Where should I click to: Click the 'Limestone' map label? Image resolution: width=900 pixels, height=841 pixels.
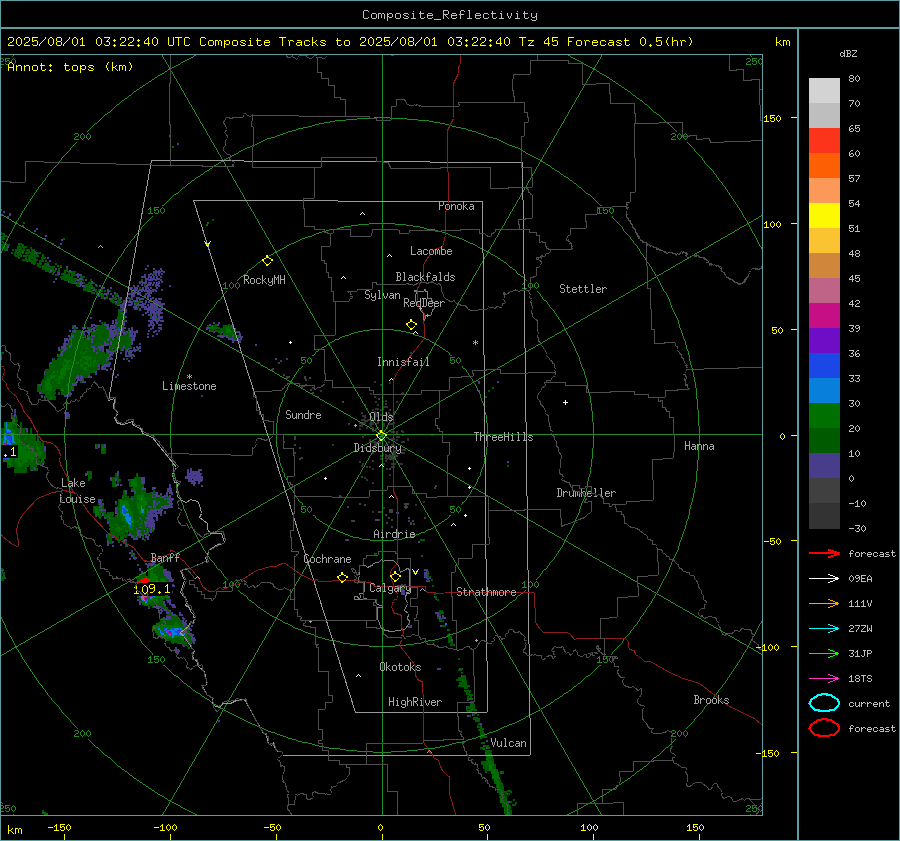[189, 386]
